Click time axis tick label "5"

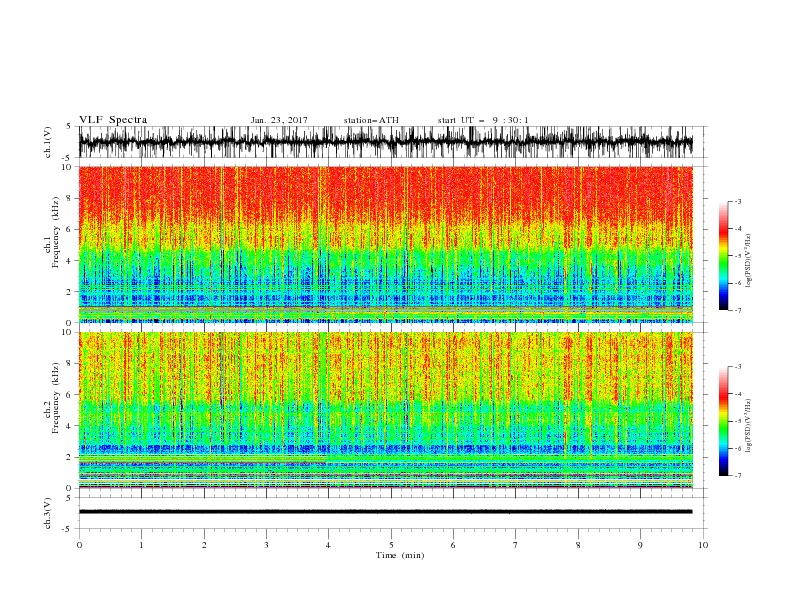click(391, 545)
